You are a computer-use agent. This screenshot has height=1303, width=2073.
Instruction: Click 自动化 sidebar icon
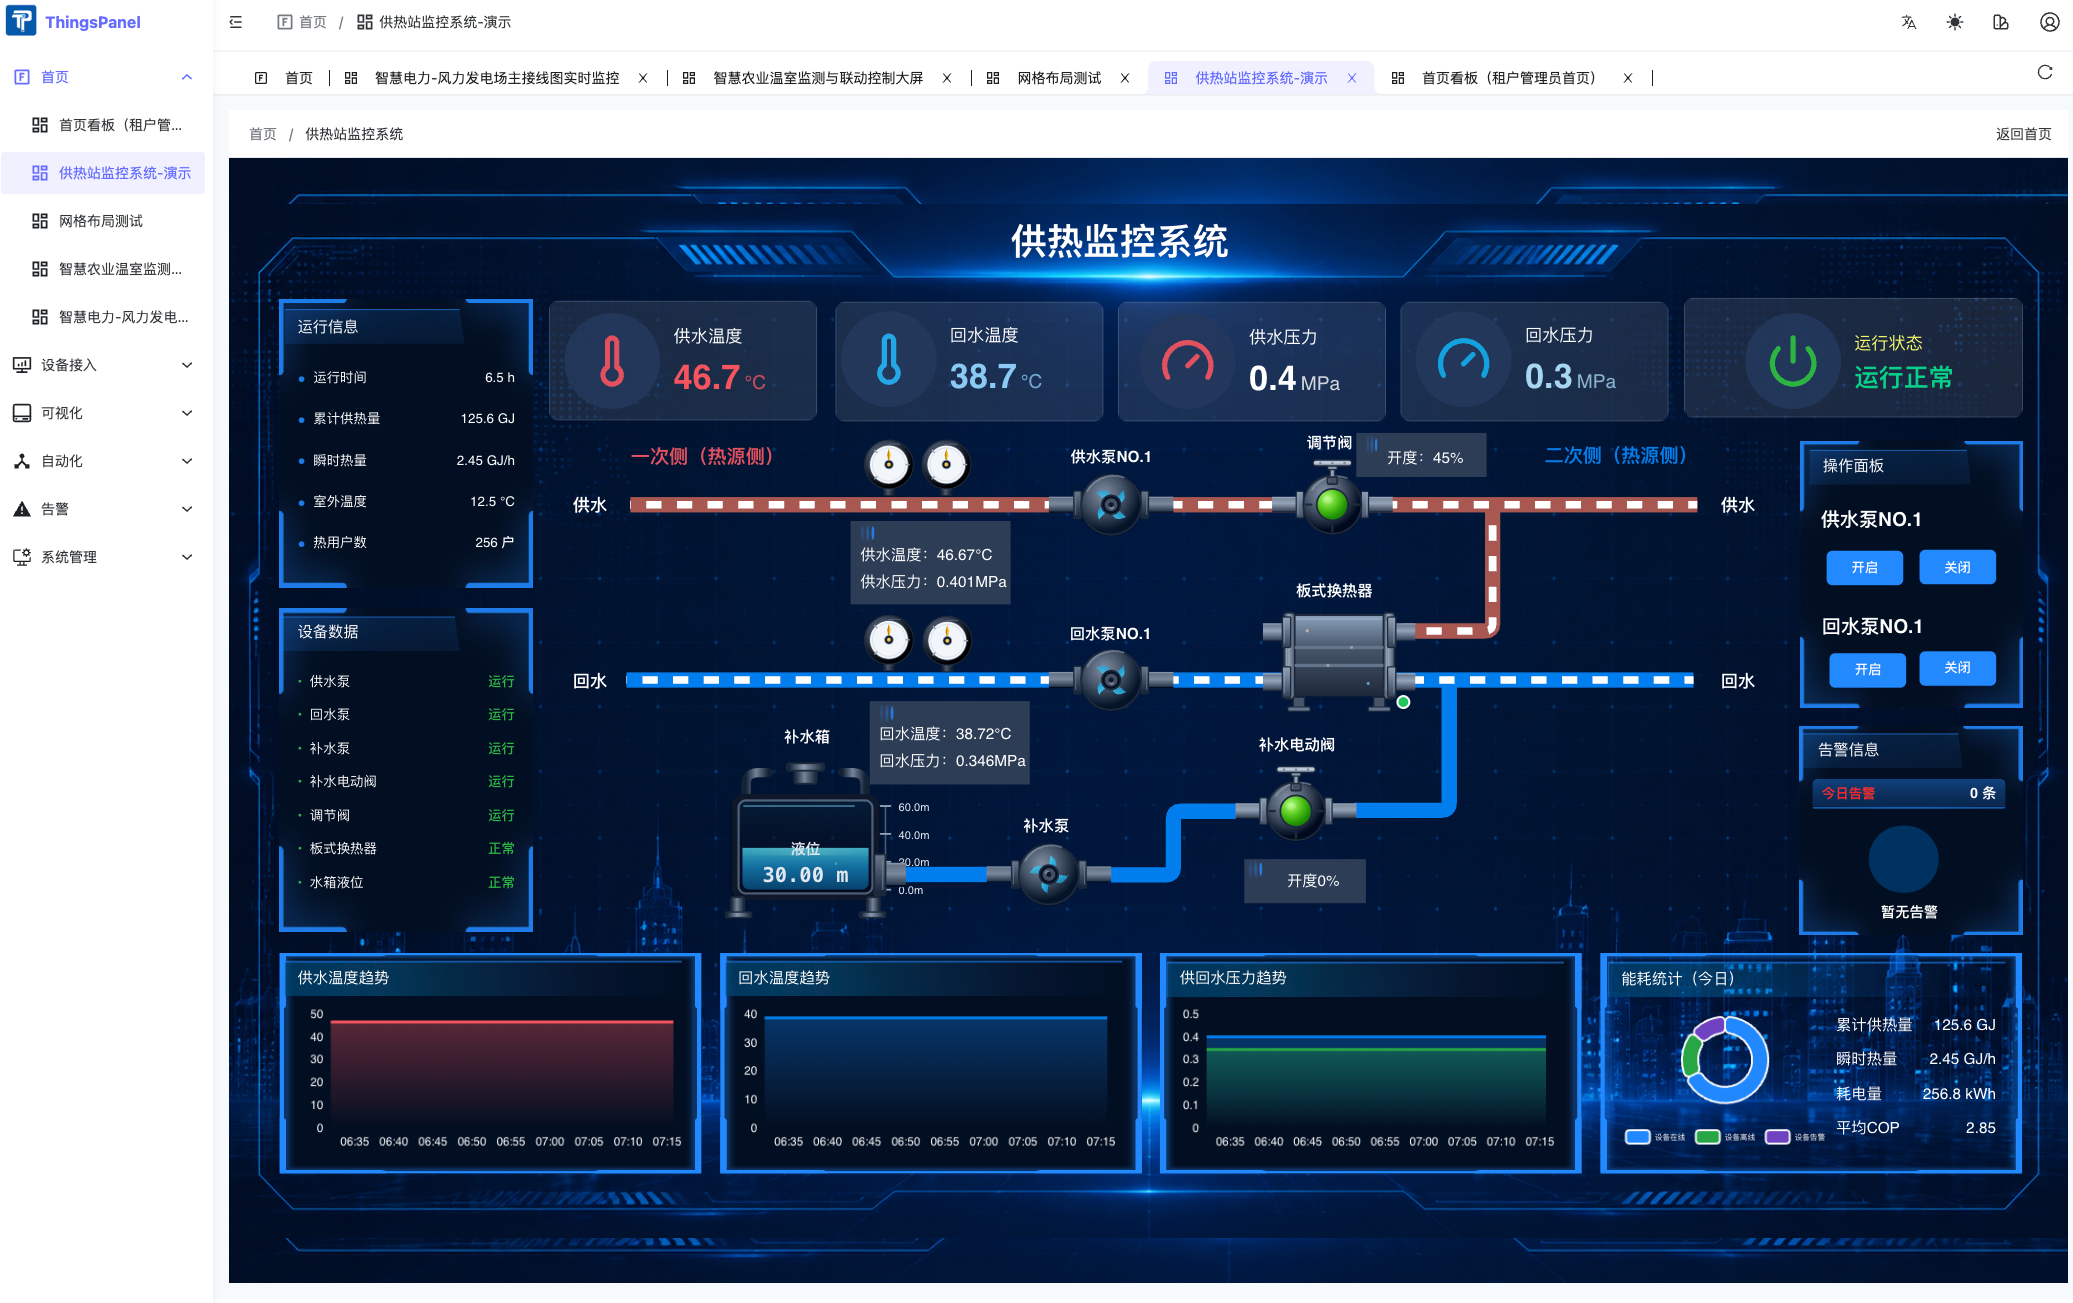coord(21,461)
